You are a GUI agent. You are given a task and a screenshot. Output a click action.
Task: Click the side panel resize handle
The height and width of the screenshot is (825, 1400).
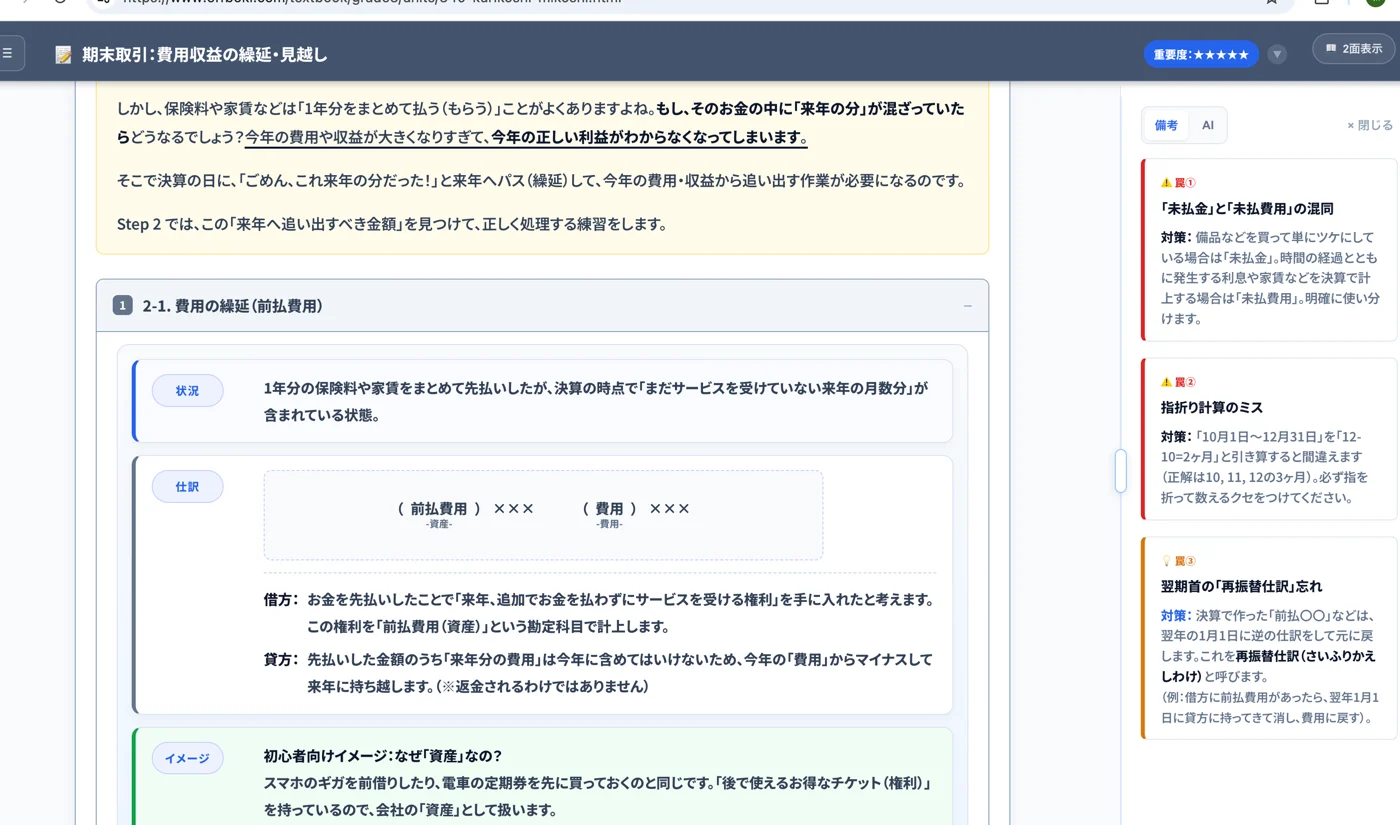(1120, 471)
